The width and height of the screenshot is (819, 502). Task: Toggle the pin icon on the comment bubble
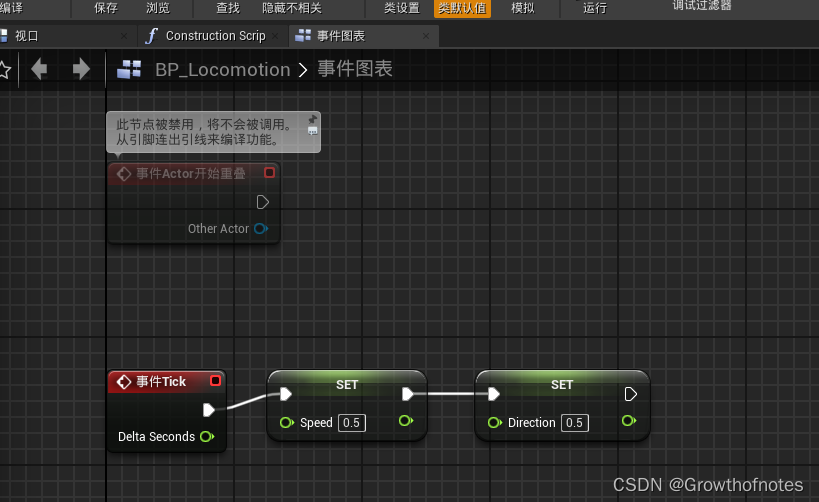click(x=313, y=119)
